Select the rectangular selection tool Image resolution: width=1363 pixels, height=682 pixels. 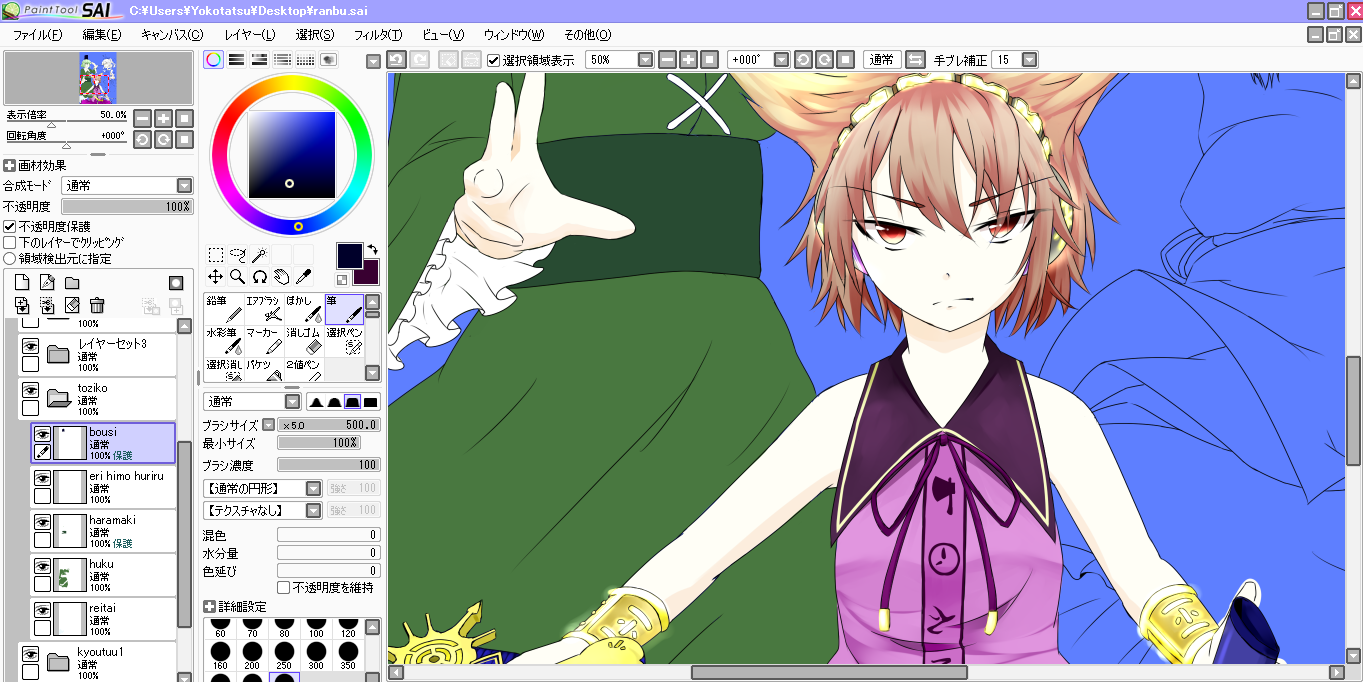coord(216,255)
